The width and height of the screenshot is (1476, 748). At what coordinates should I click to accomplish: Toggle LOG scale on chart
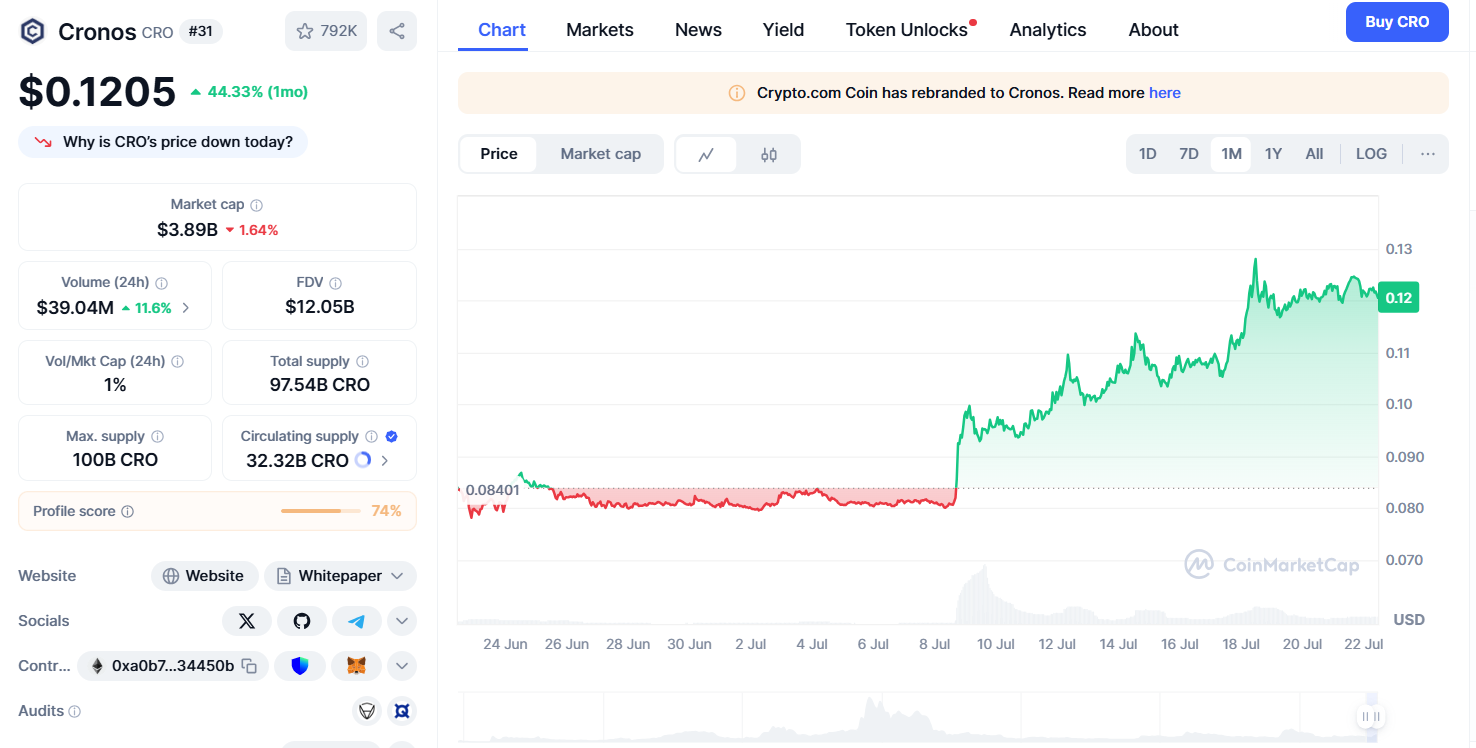(x=1371, y=154)
